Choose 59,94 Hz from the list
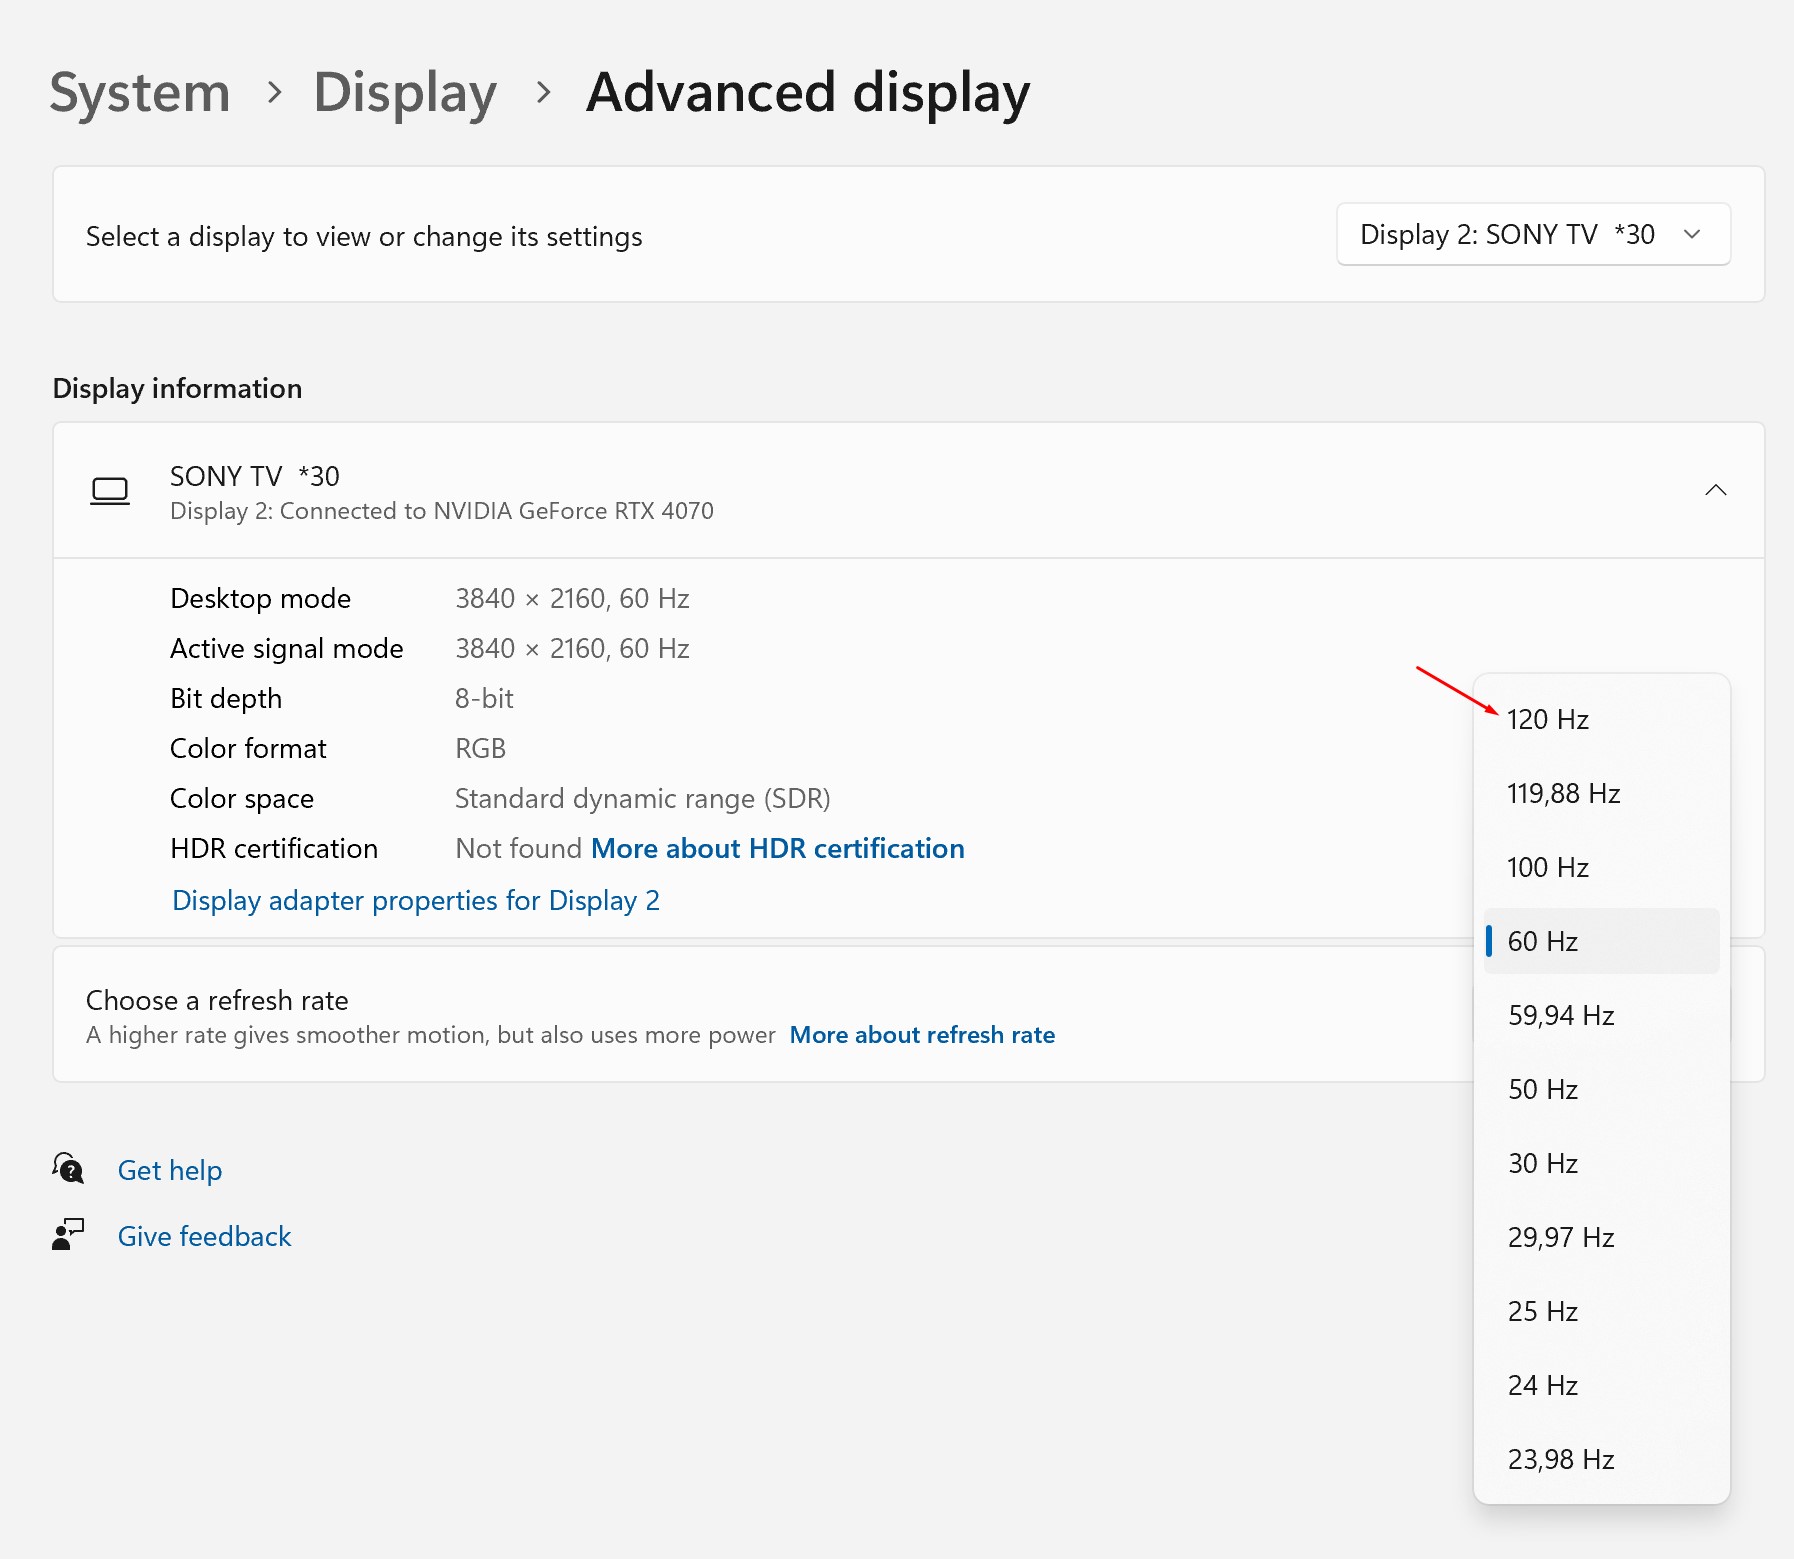 1601,1015
